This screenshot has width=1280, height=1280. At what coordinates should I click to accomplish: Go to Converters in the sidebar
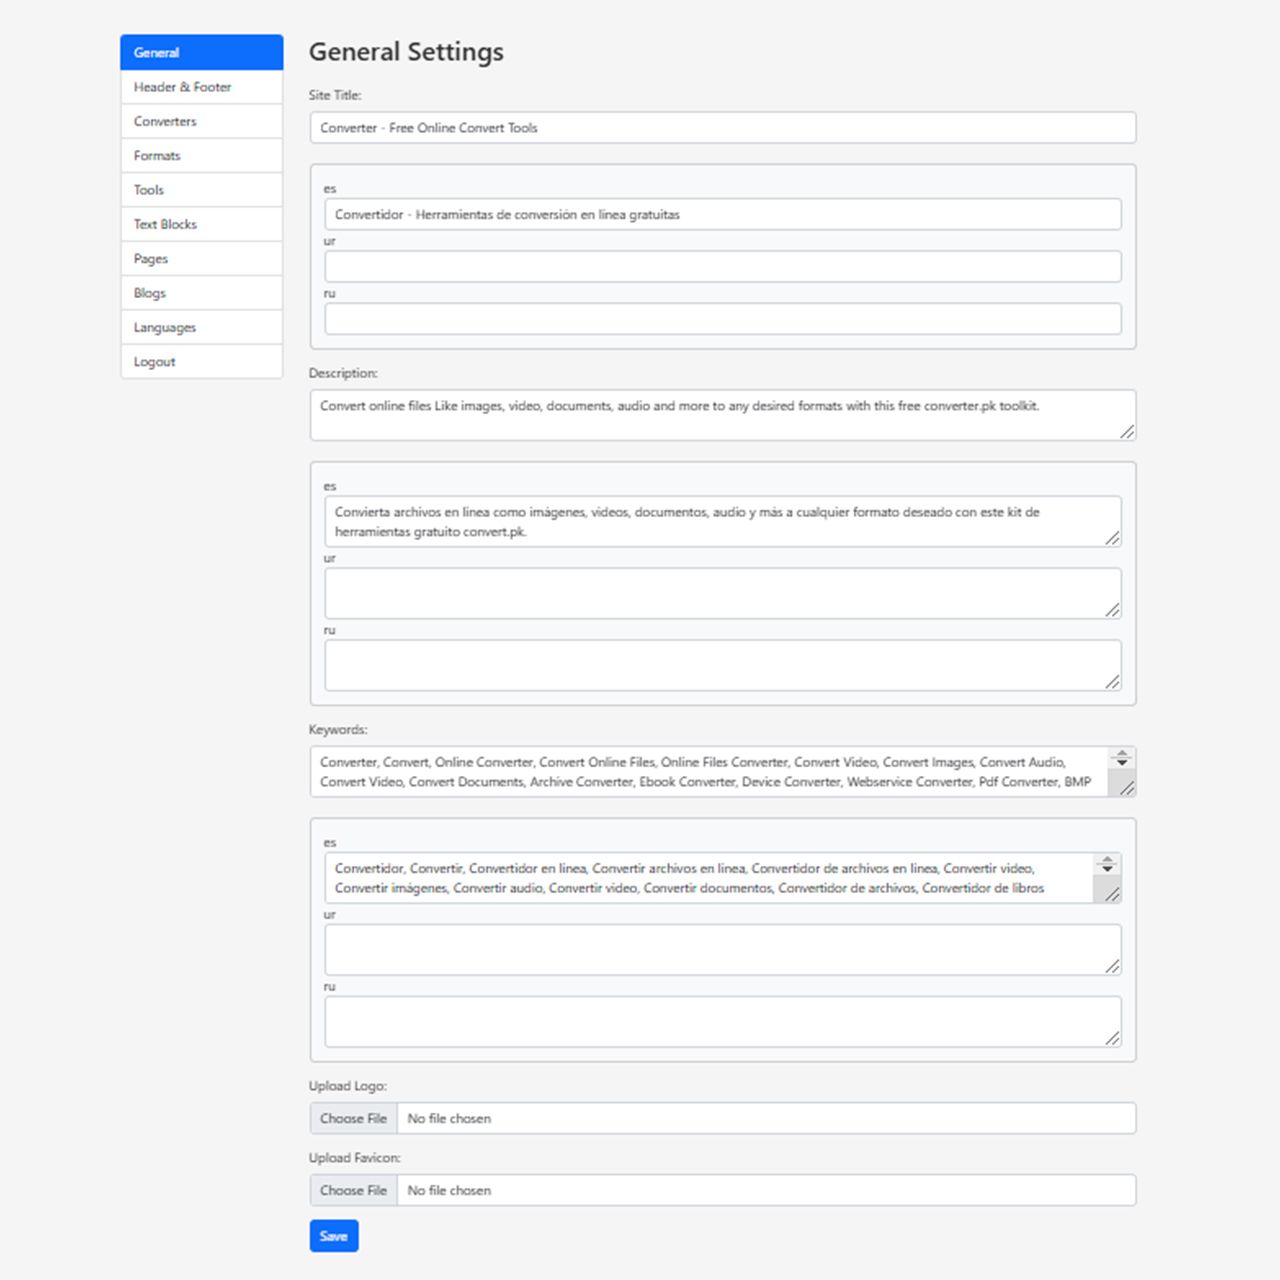click(x=202, y=121)
